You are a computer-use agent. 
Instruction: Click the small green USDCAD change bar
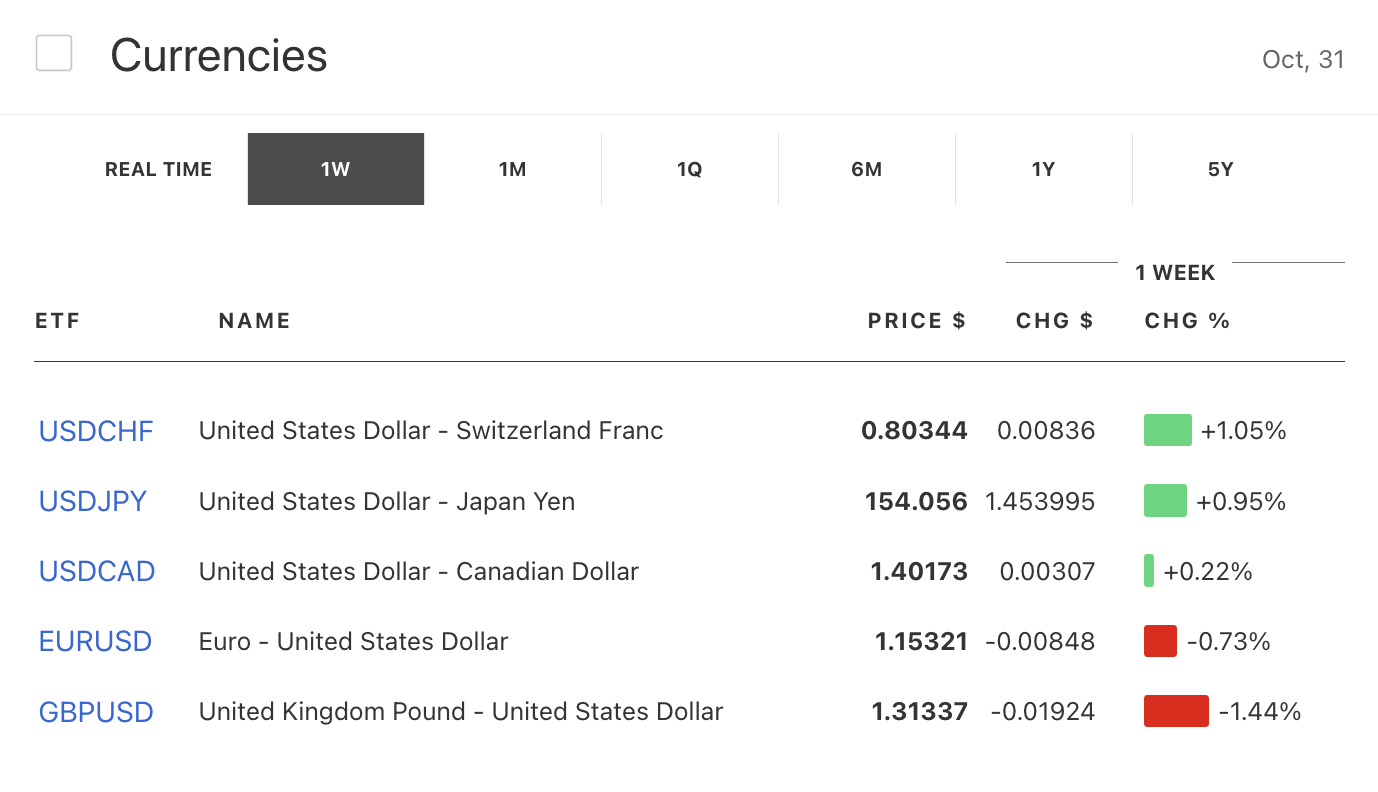(1149, 571)
